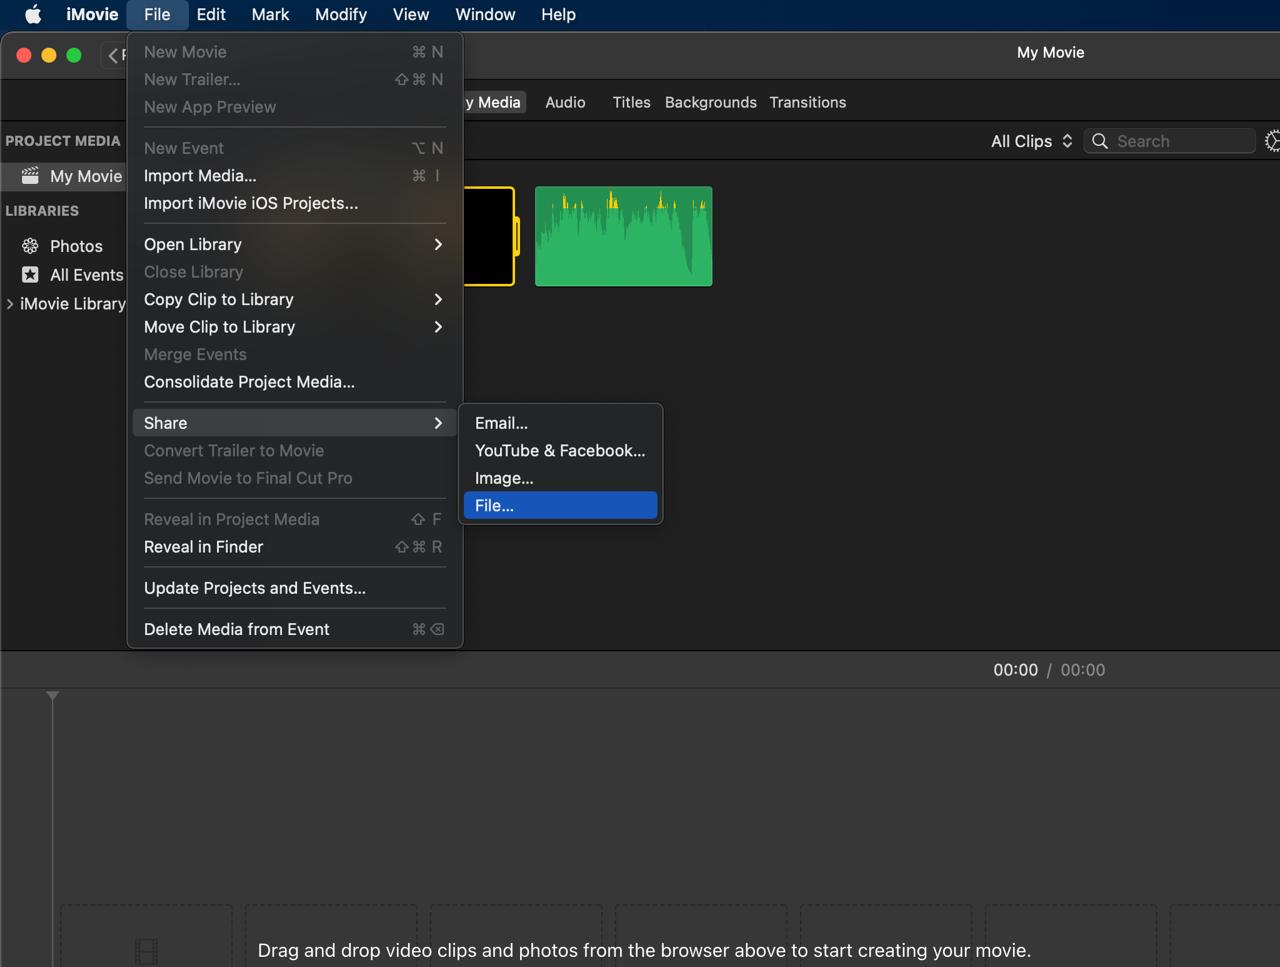Open the Modify menu

[341, 14]
